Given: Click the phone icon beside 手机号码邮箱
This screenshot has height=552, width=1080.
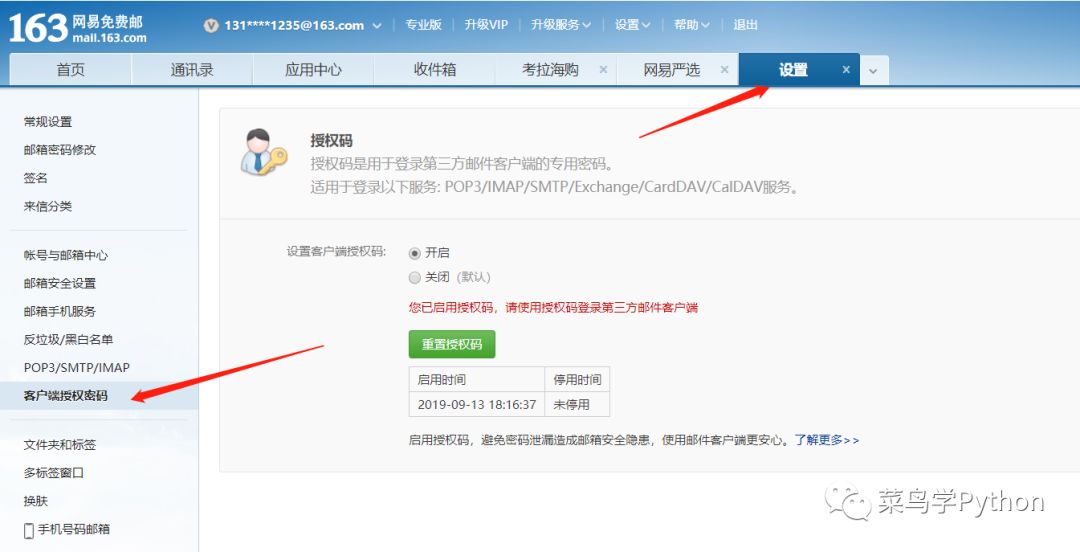Looking at the screenshot, I should pos(29,530).
